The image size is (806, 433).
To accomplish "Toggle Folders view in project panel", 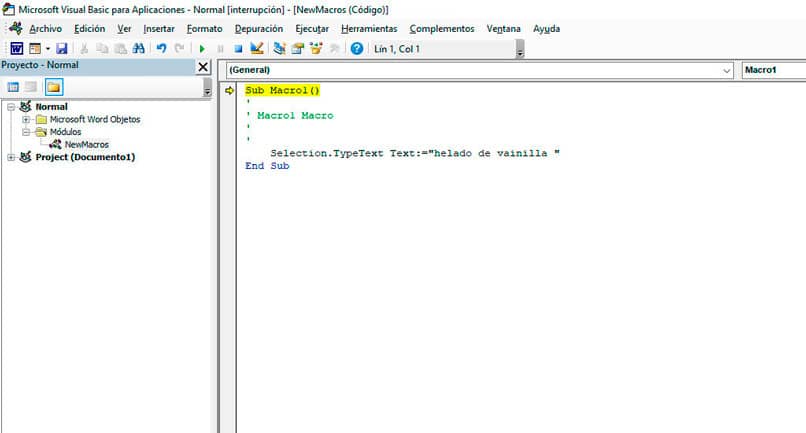I will point(53,87).
